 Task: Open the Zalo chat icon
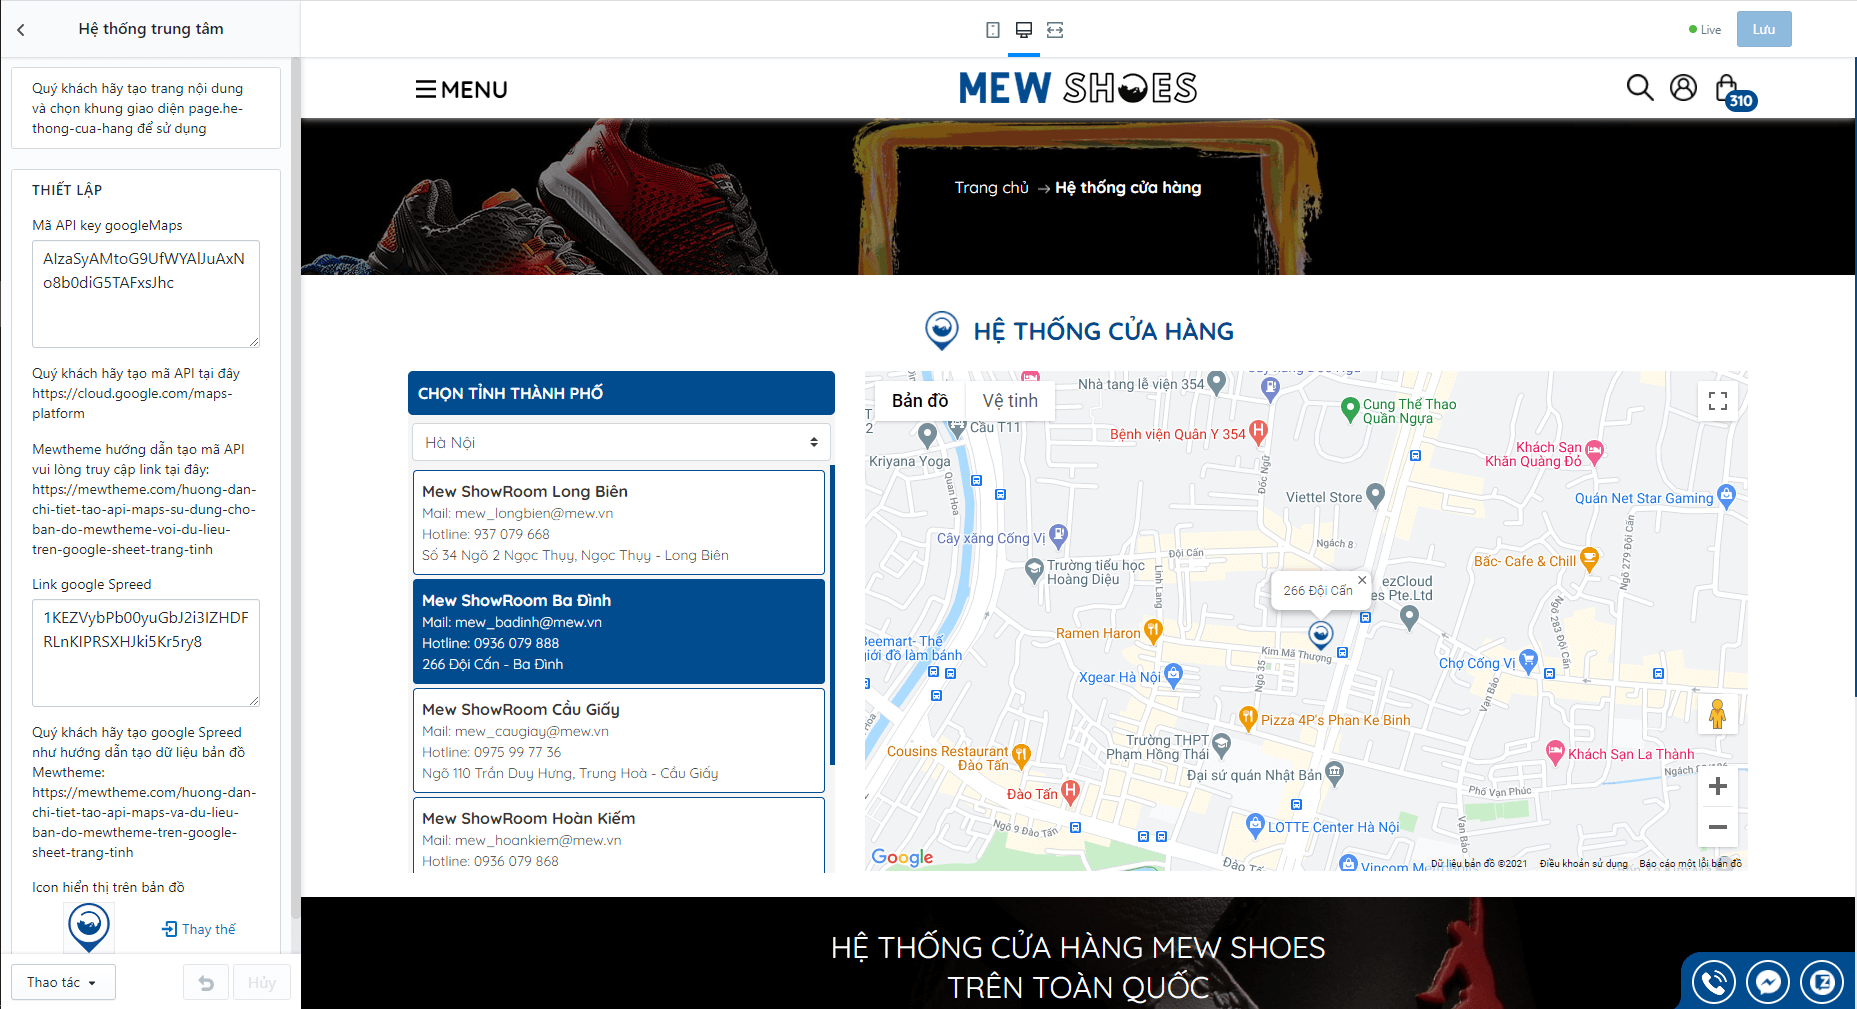pyautogui.click(x=1822, y=982)
